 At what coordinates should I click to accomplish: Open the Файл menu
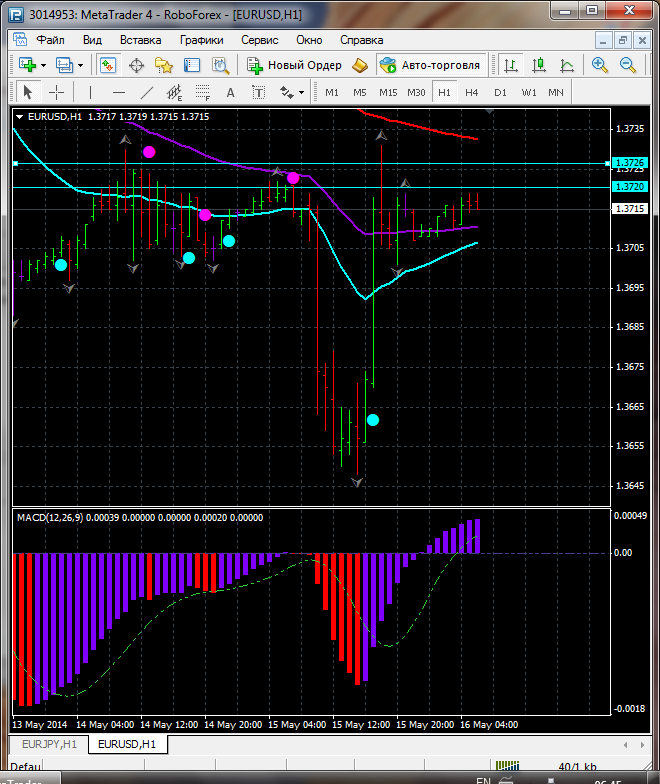pos(50,40)
